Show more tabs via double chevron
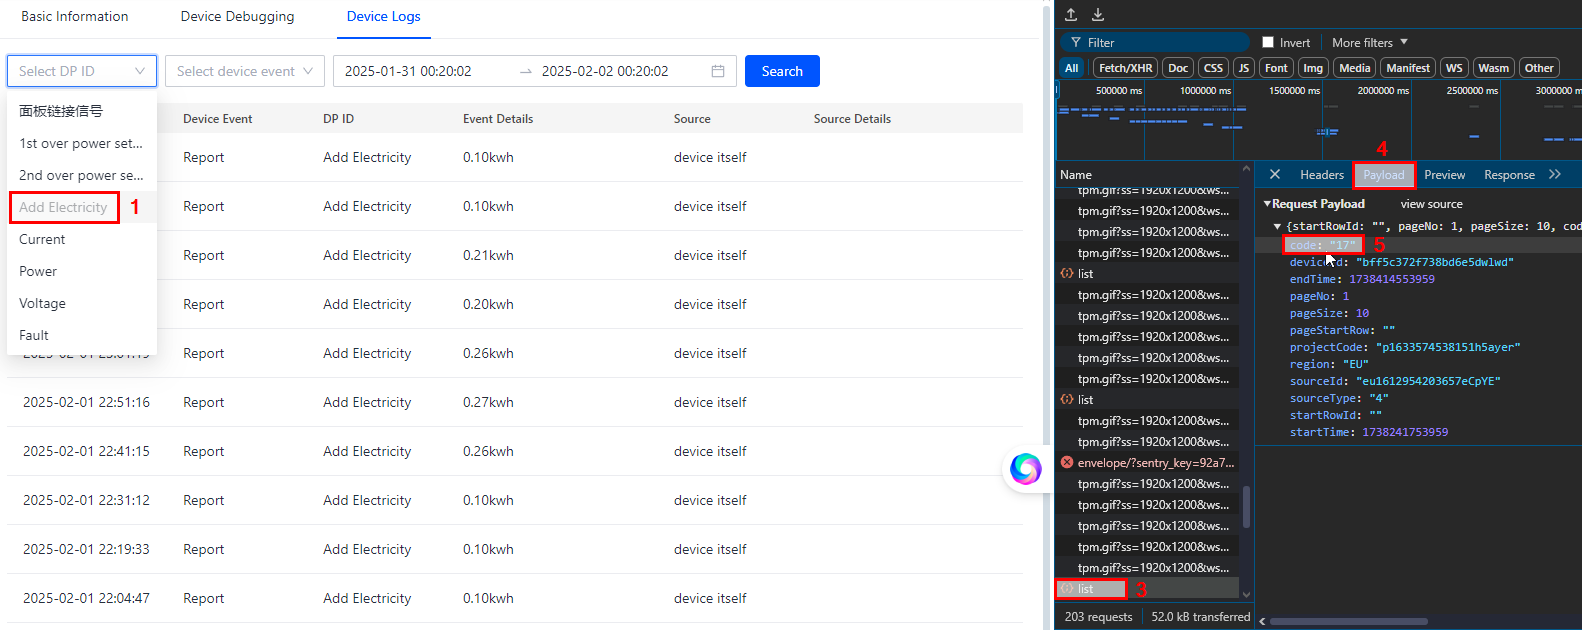 (x=1555, y=174)
